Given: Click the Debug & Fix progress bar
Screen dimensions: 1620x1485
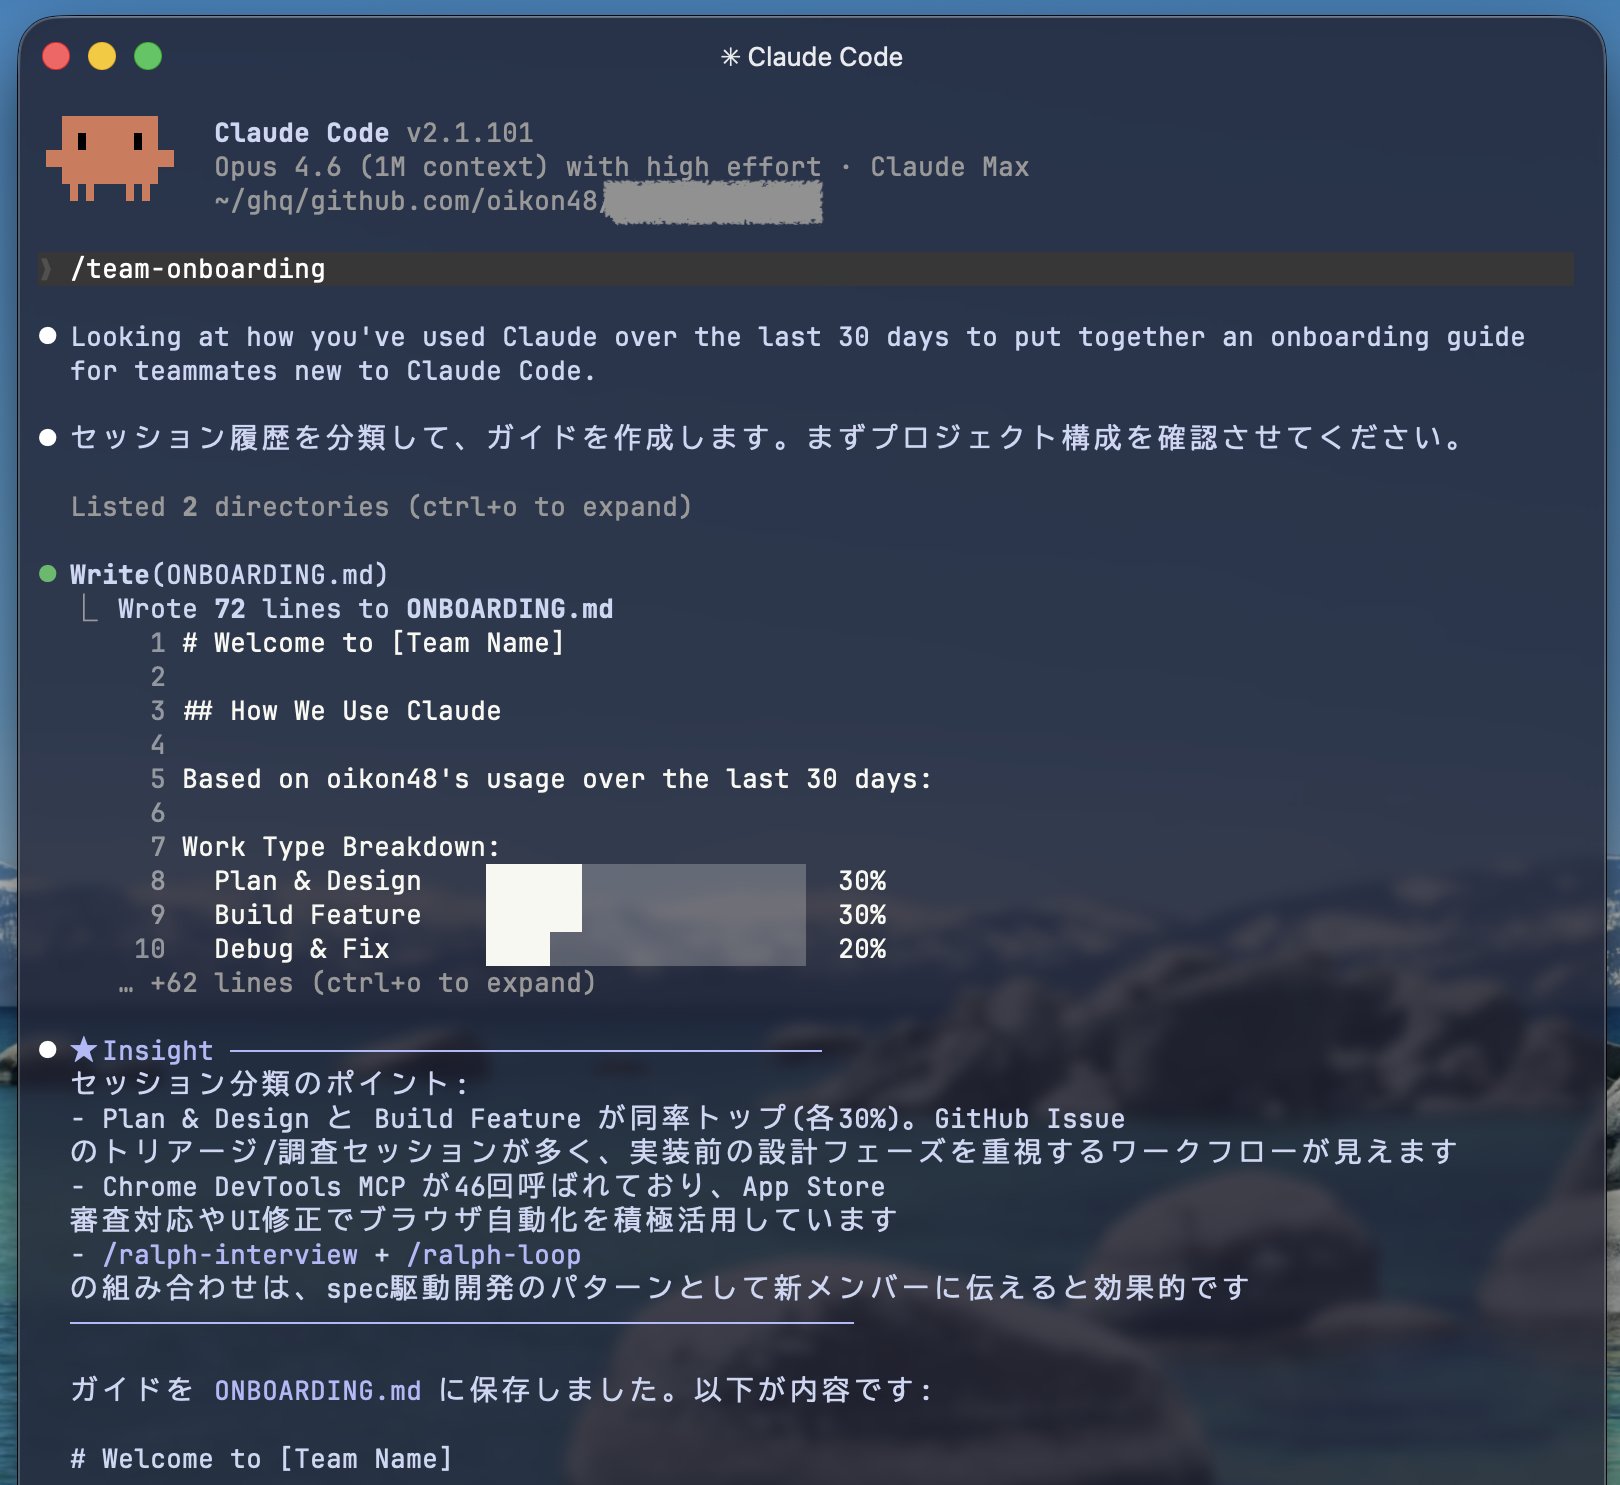Looking at the screenshot, I should pyautogui.click(x=646, y=949).
